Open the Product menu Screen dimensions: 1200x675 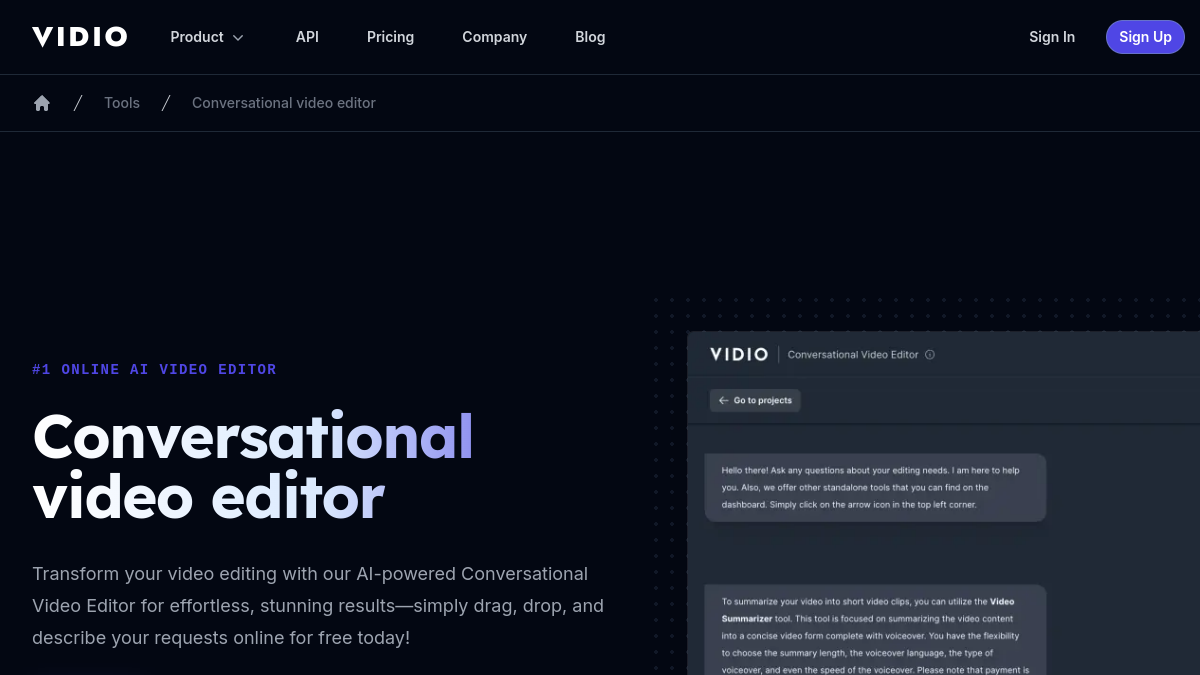coord(207,37)
